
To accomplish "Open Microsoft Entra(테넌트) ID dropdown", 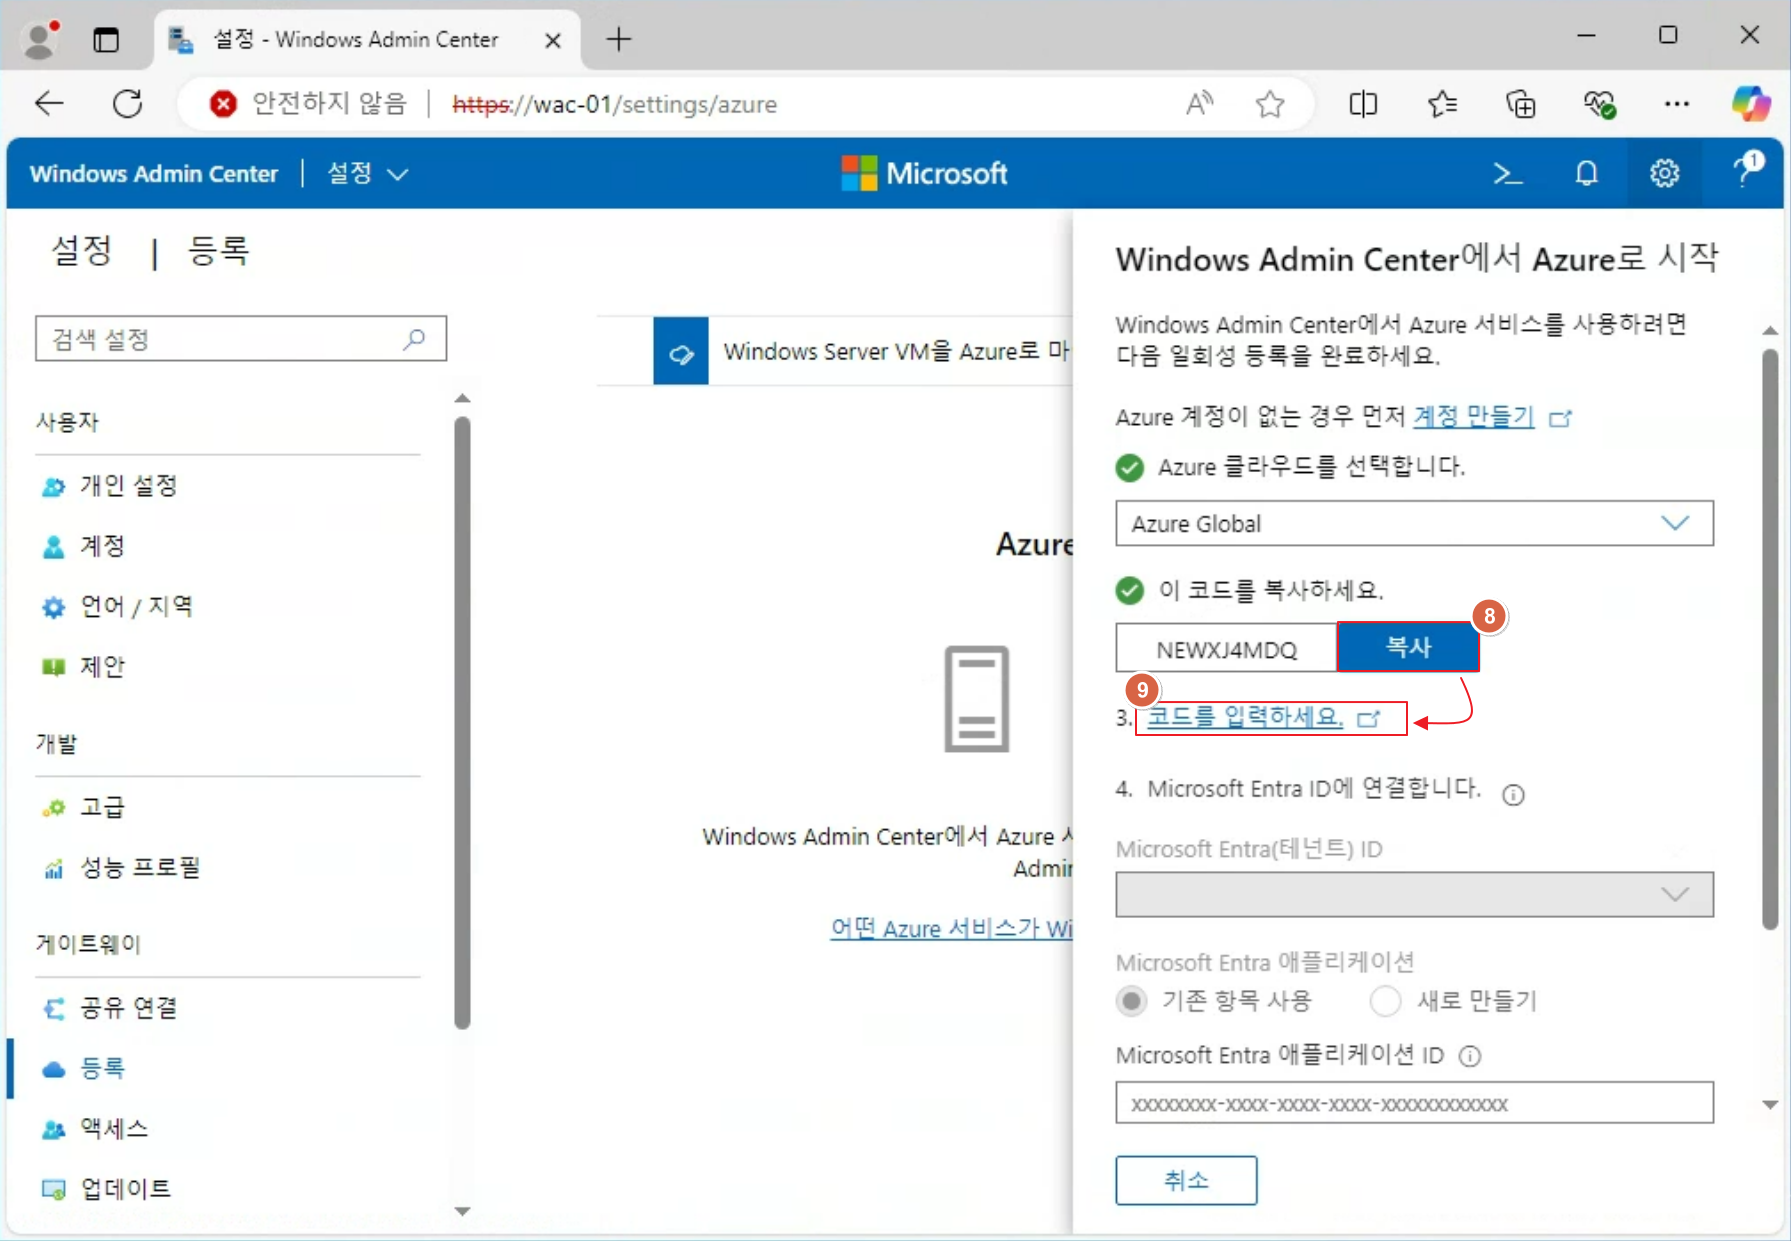I will coord(1414,894).
